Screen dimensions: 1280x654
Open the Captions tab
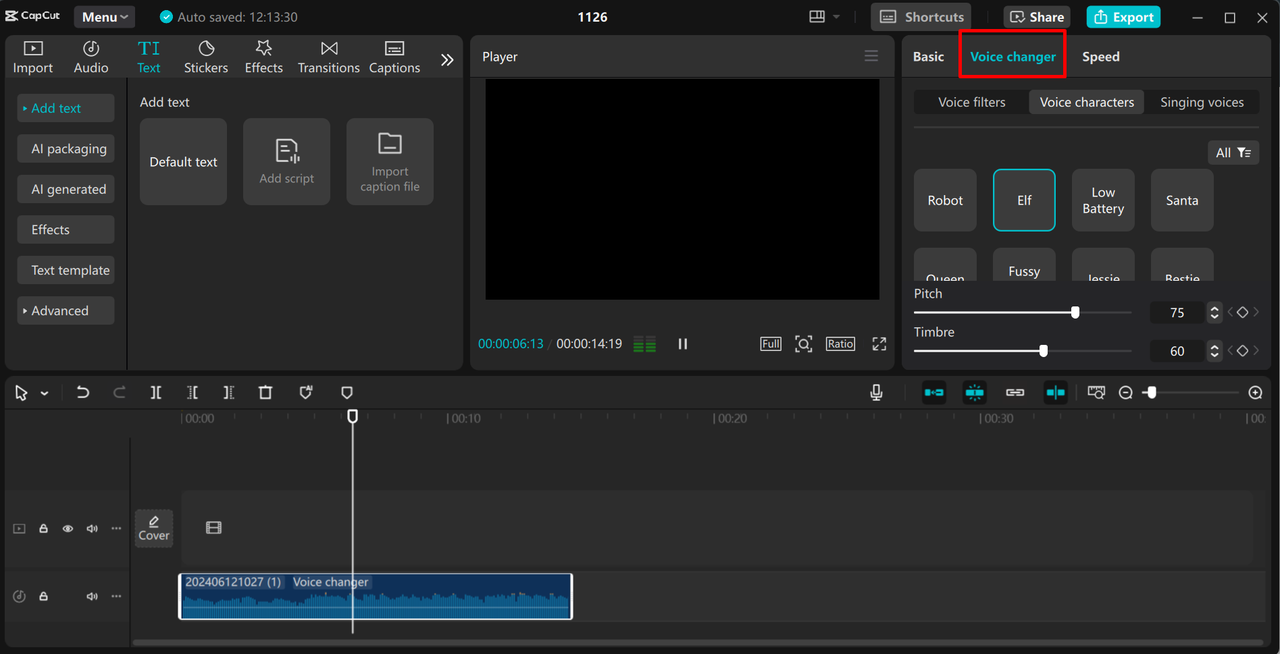pyautogui.click(x=394, y=57)
